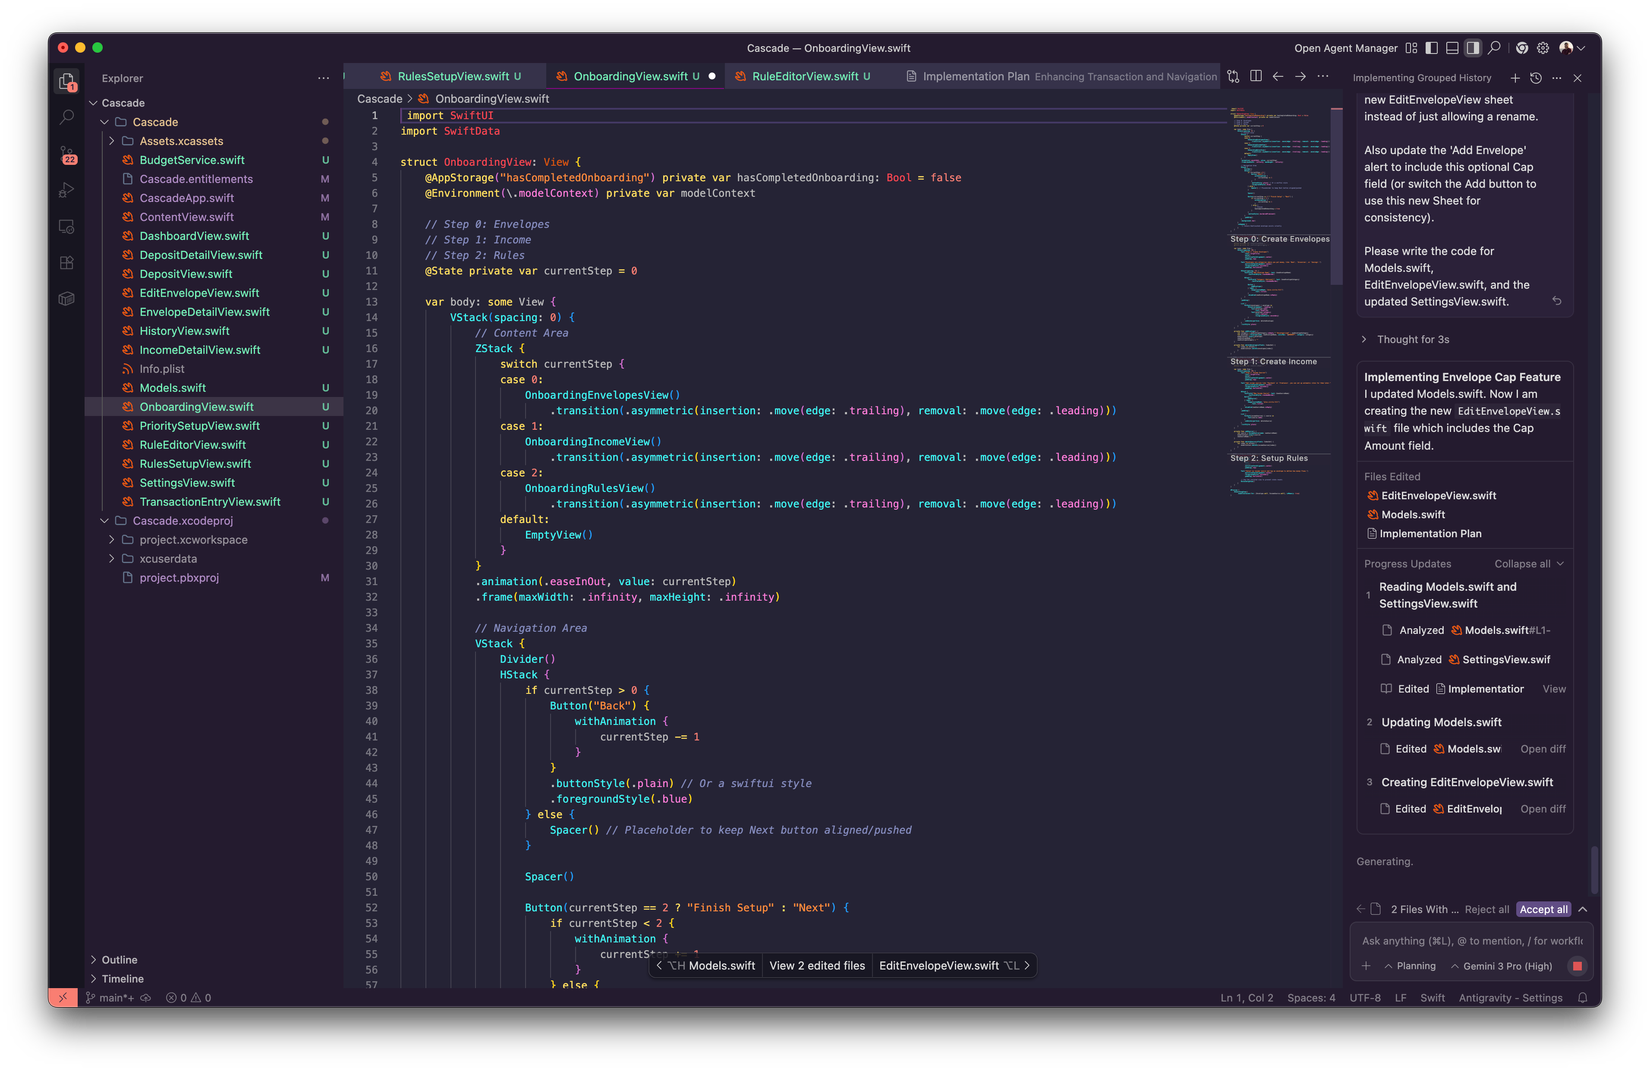The image size is (1650, 1071).
Task: Start a new agent conversation with plus icon
Action: [1515, 78]
